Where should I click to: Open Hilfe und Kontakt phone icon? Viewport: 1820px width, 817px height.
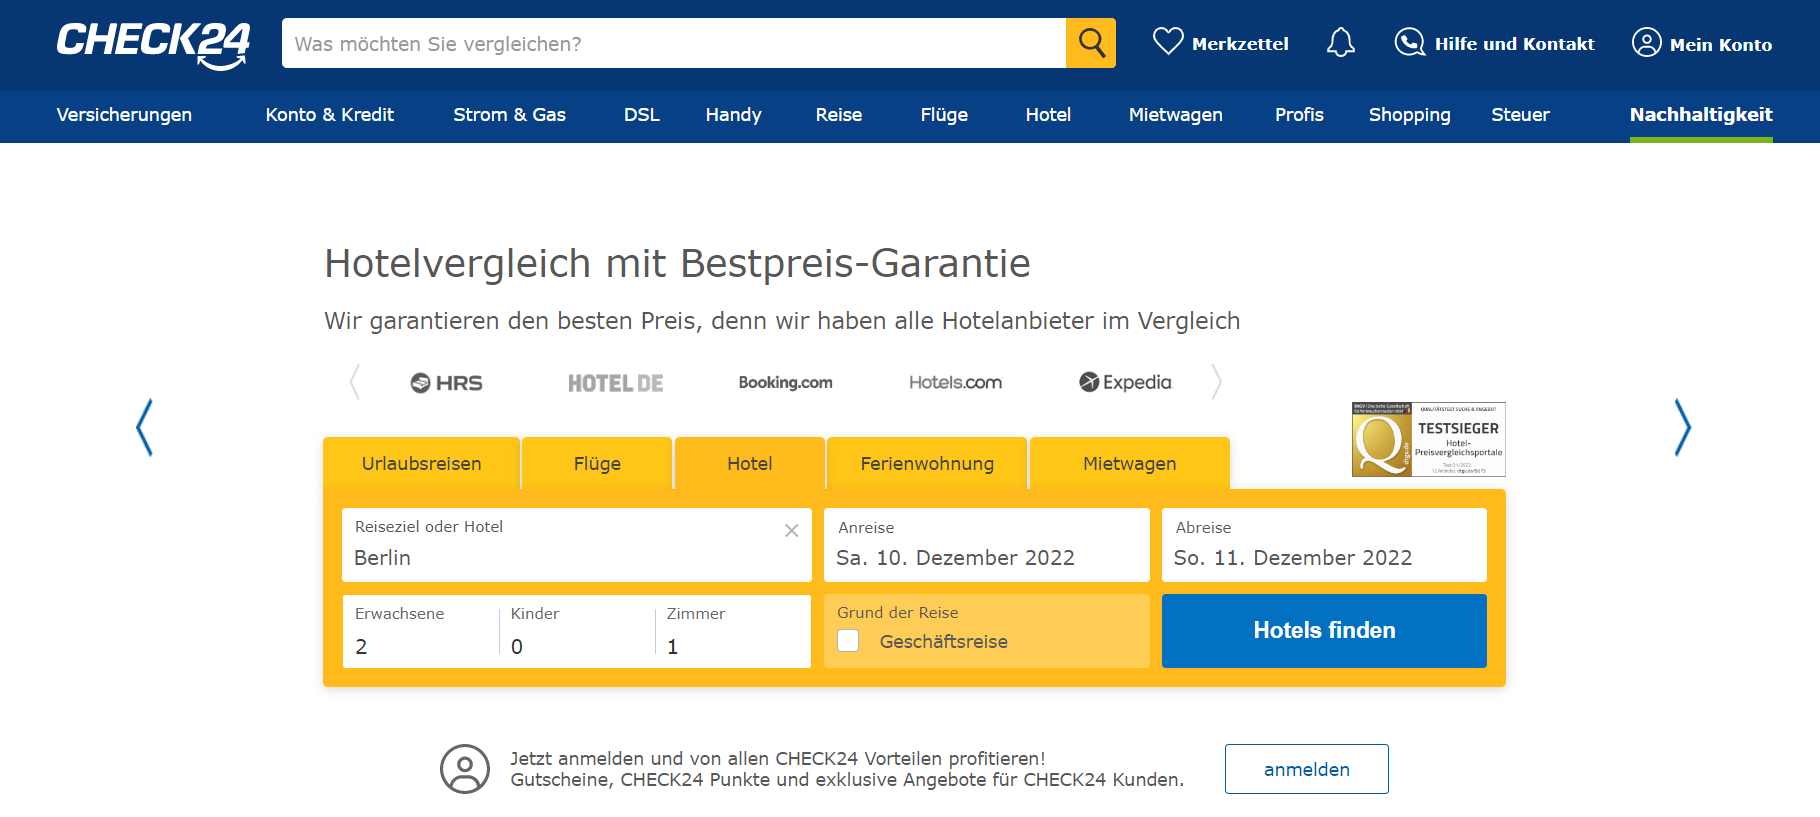[1409, 42]
